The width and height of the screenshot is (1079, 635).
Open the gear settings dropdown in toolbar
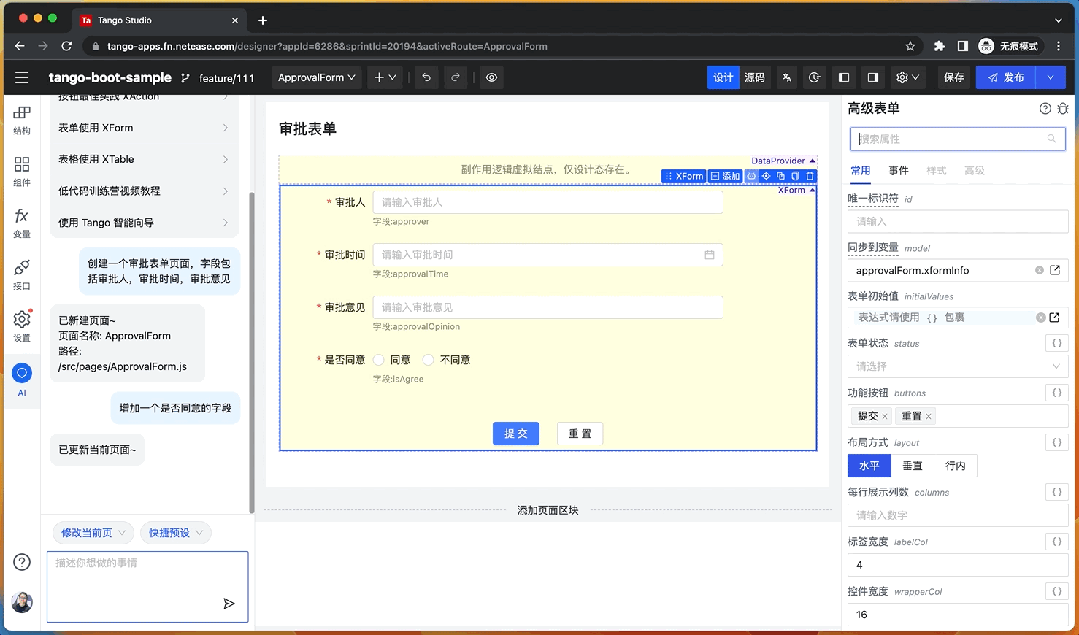(907, 78)
